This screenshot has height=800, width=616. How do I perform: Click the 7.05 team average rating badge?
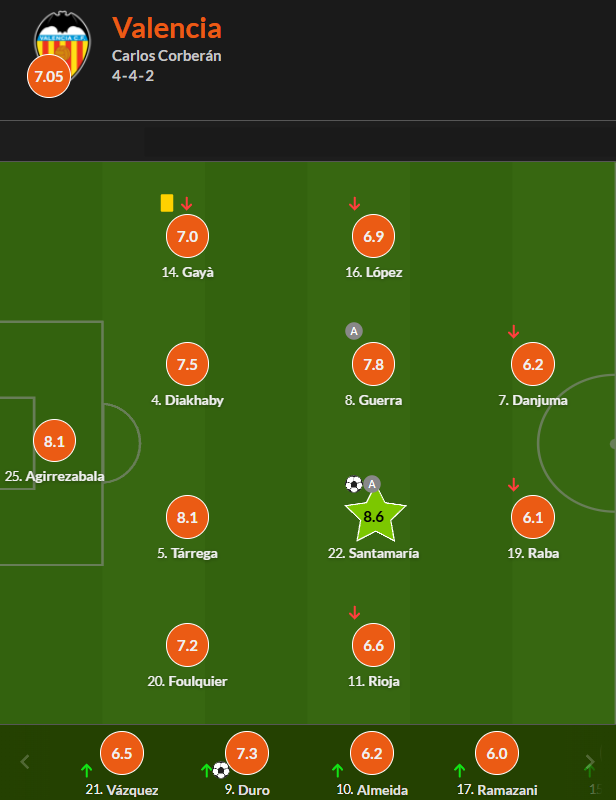[x=48, y=77]
